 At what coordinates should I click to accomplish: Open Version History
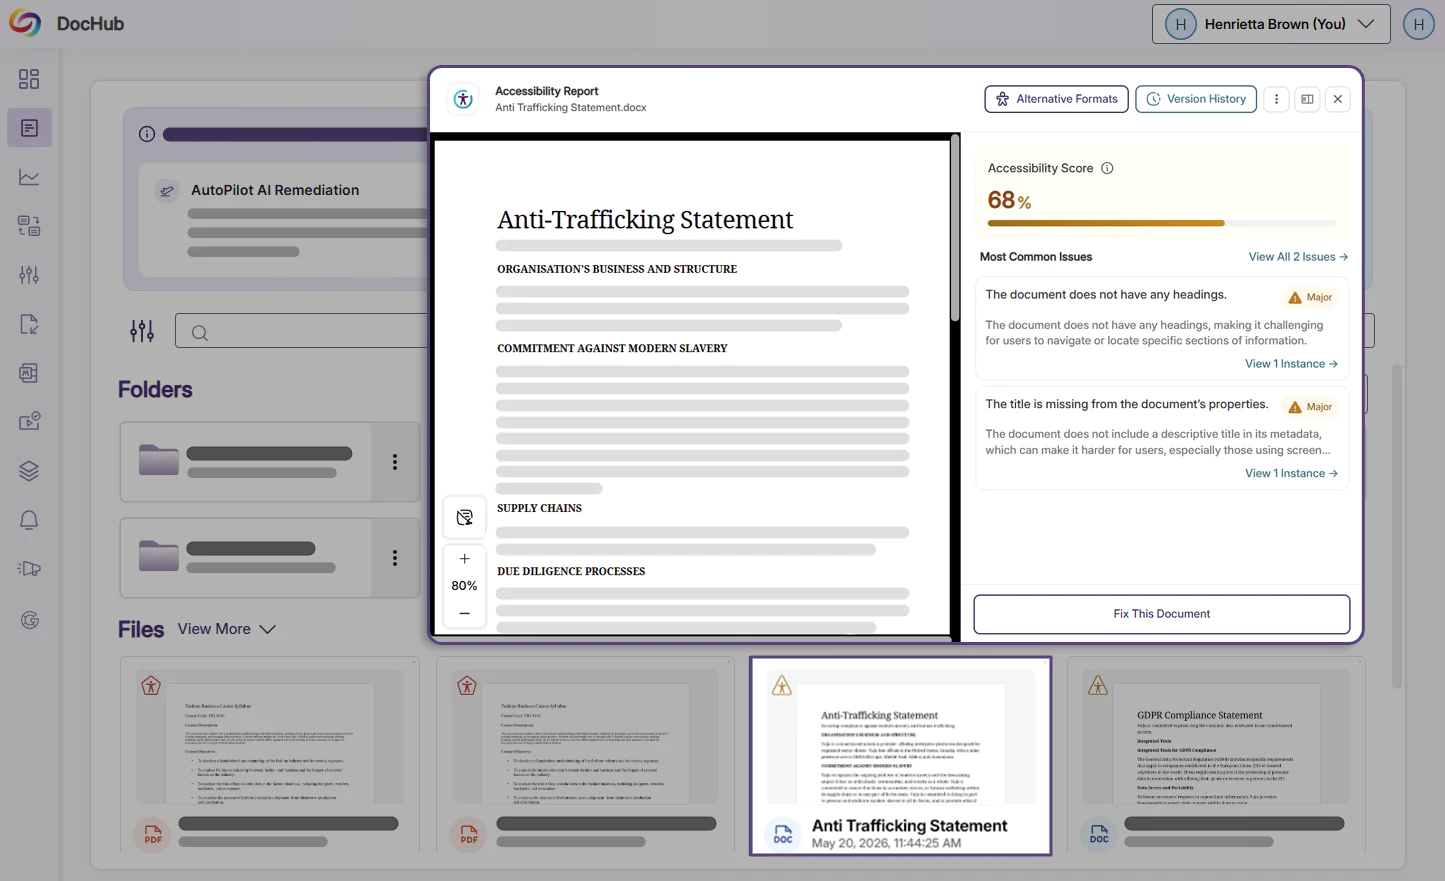coord(1196,99)
